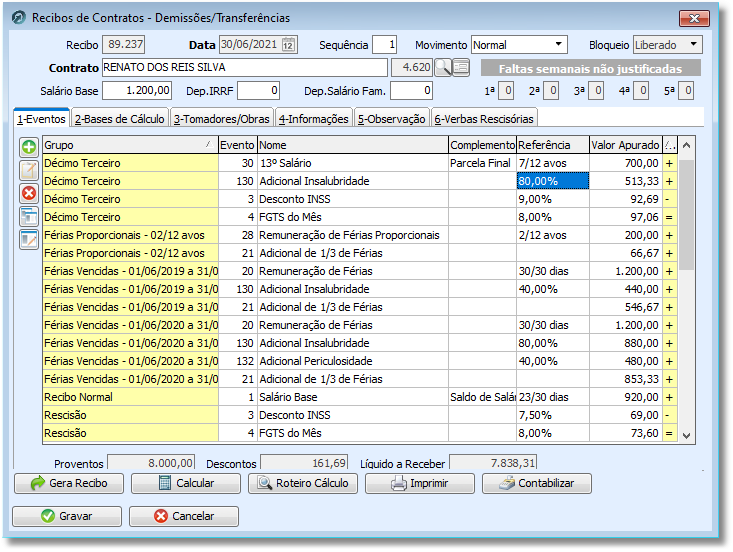Click the Contrato name field
Viewport: 733px width, 552px height.
tap(244, 67)
